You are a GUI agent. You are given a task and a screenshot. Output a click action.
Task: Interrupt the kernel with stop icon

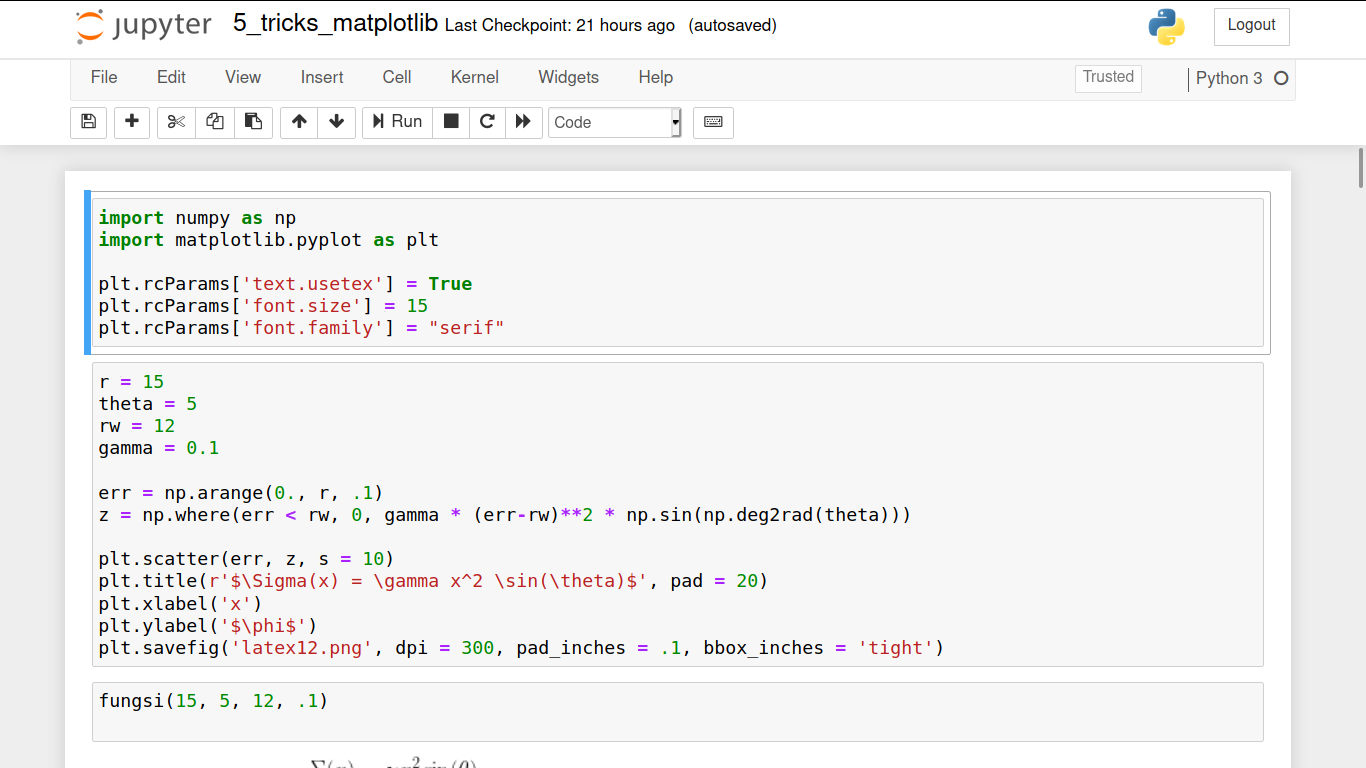pos(451,122)
